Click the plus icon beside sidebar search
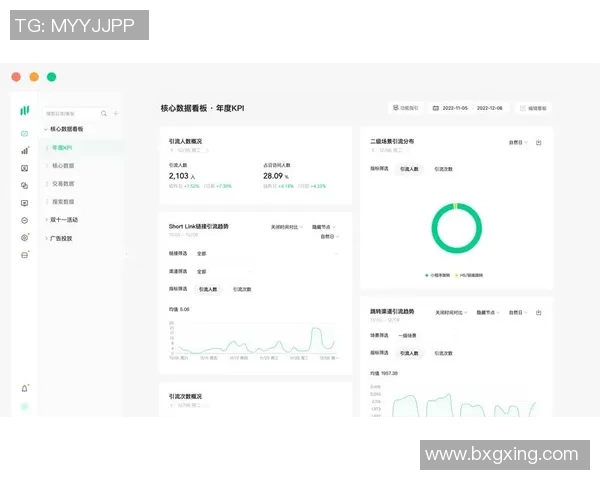 (x=116, y=114)
